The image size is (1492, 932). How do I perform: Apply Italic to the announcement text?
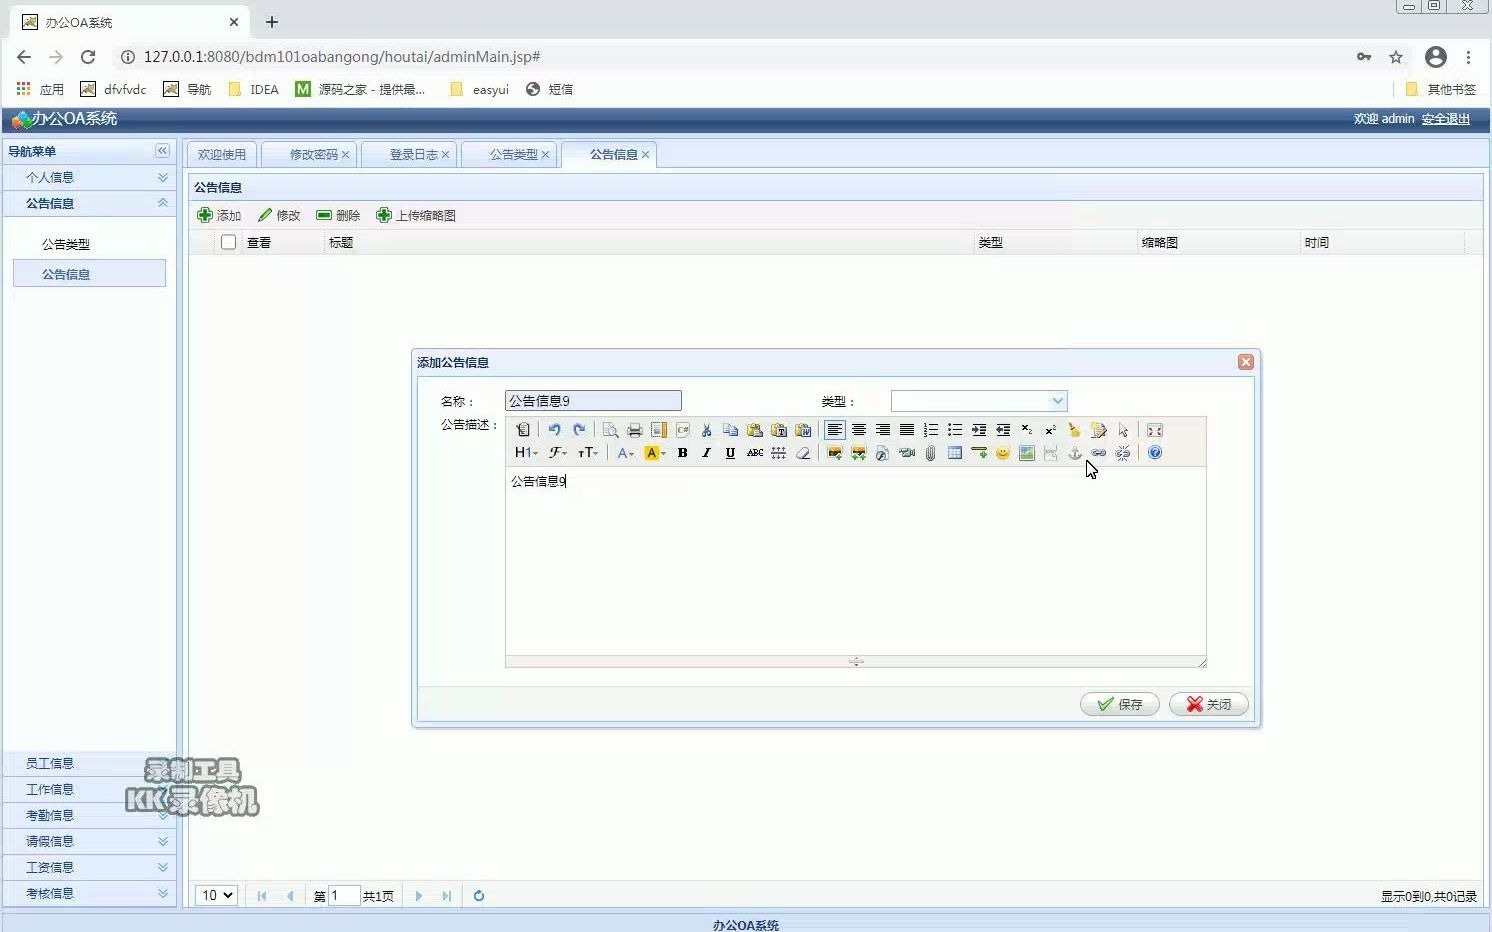(x=706, y=452)
